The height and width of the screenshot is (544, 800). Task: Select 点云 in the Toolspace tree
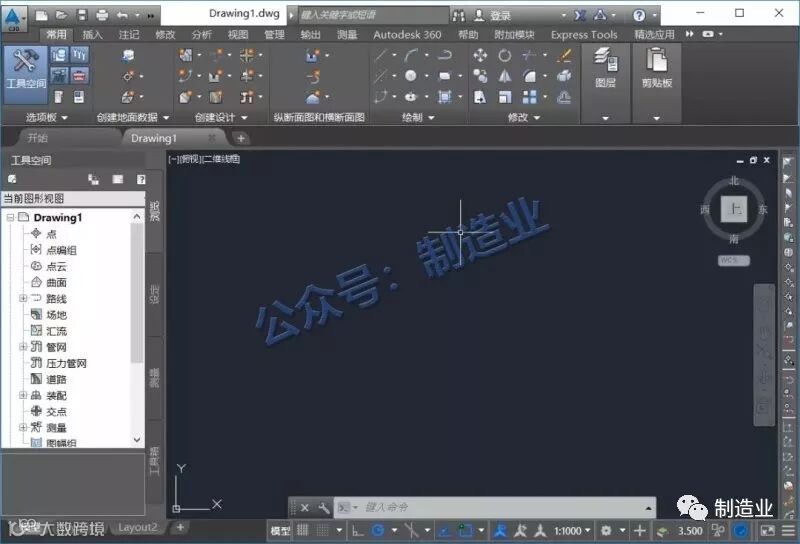click(x=56, y=266)
